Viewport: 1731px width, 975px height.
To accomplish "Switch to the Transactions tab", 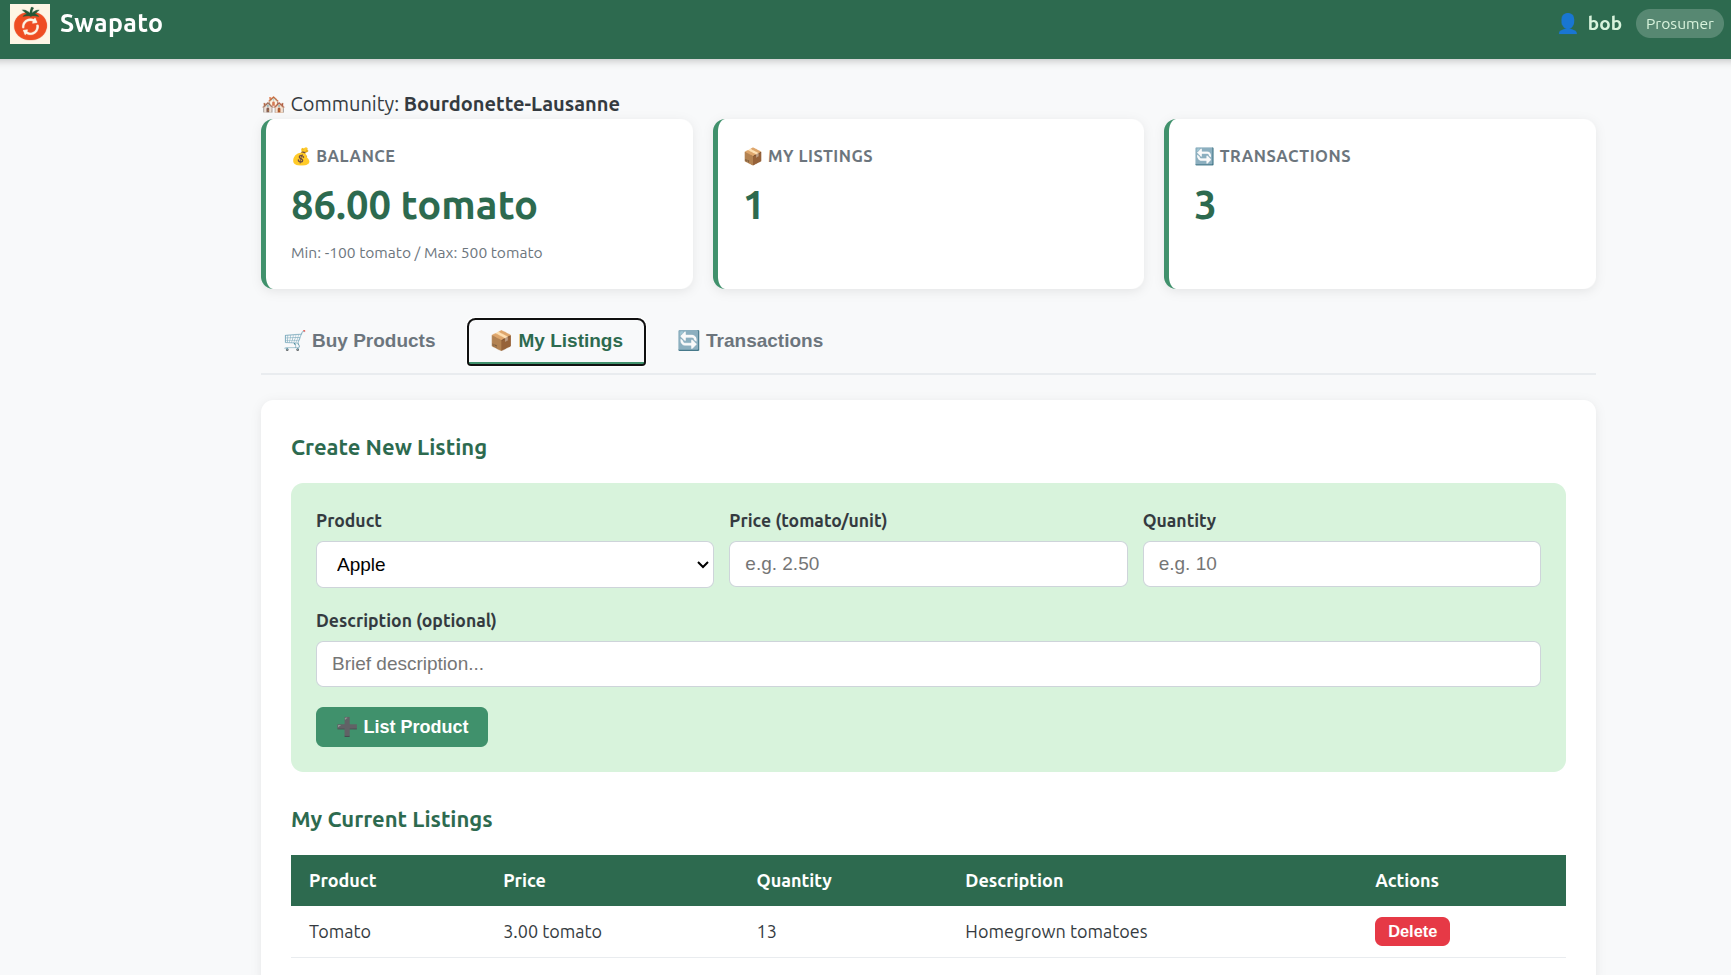I will tap(751, 341).
